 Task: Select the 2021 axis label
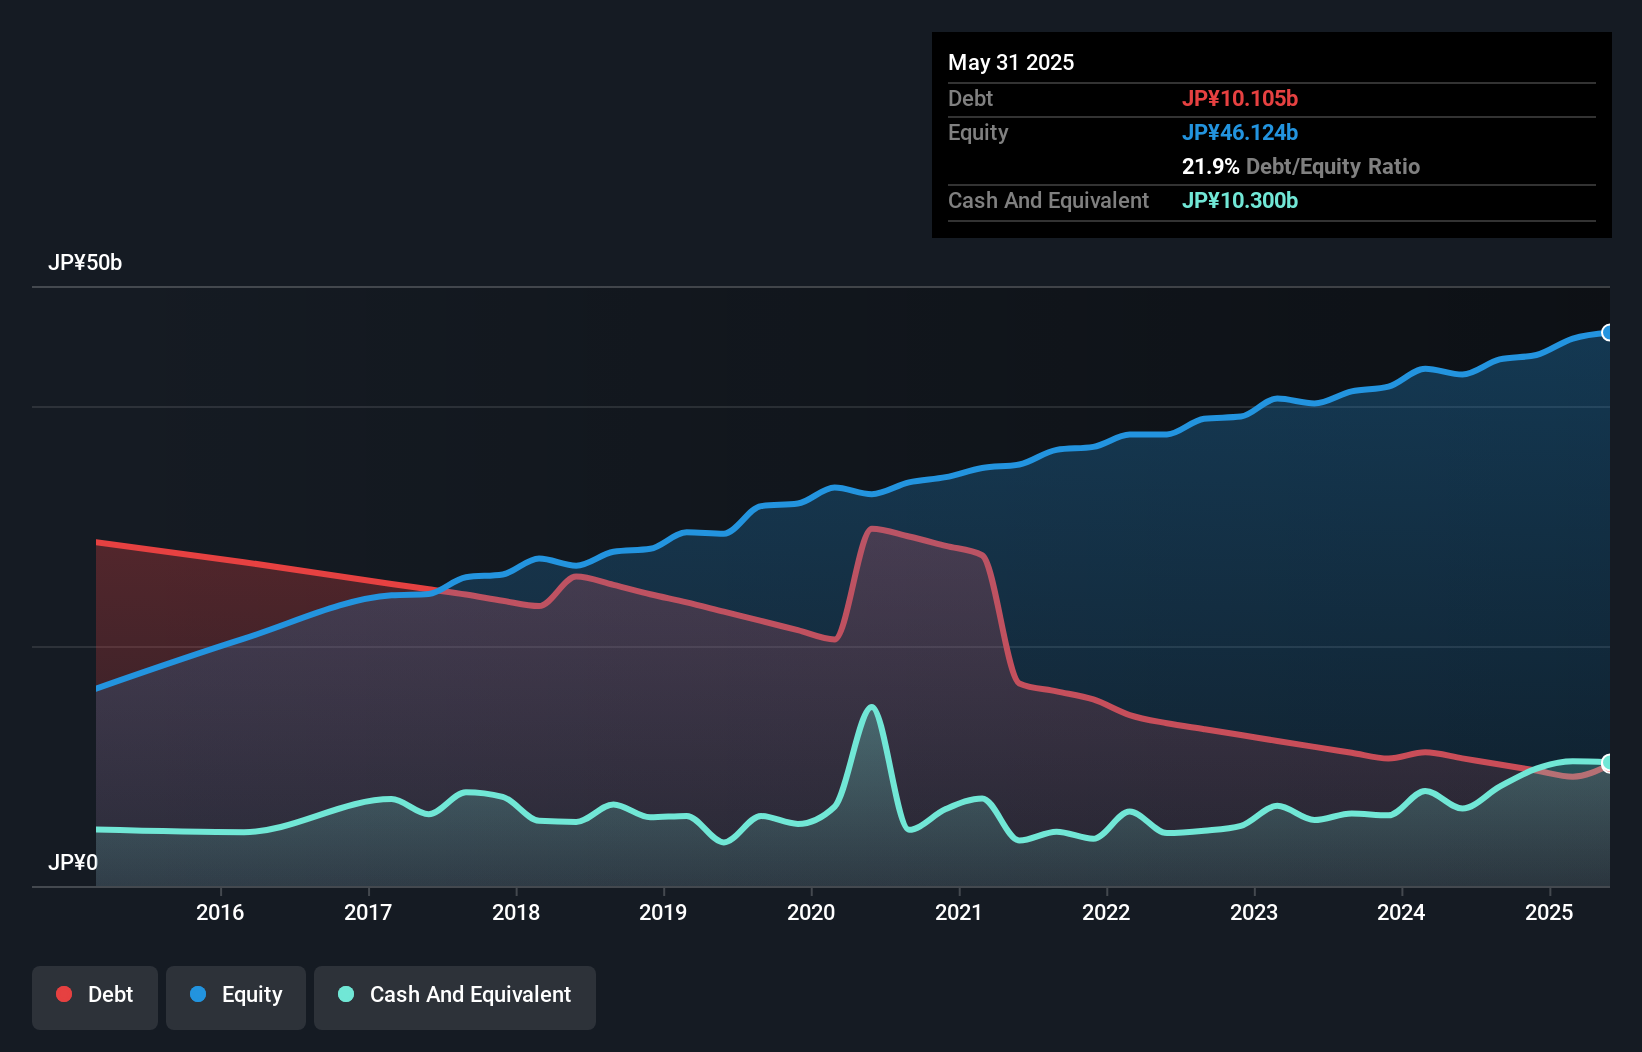pyautogui.click(x=959, y=912)
